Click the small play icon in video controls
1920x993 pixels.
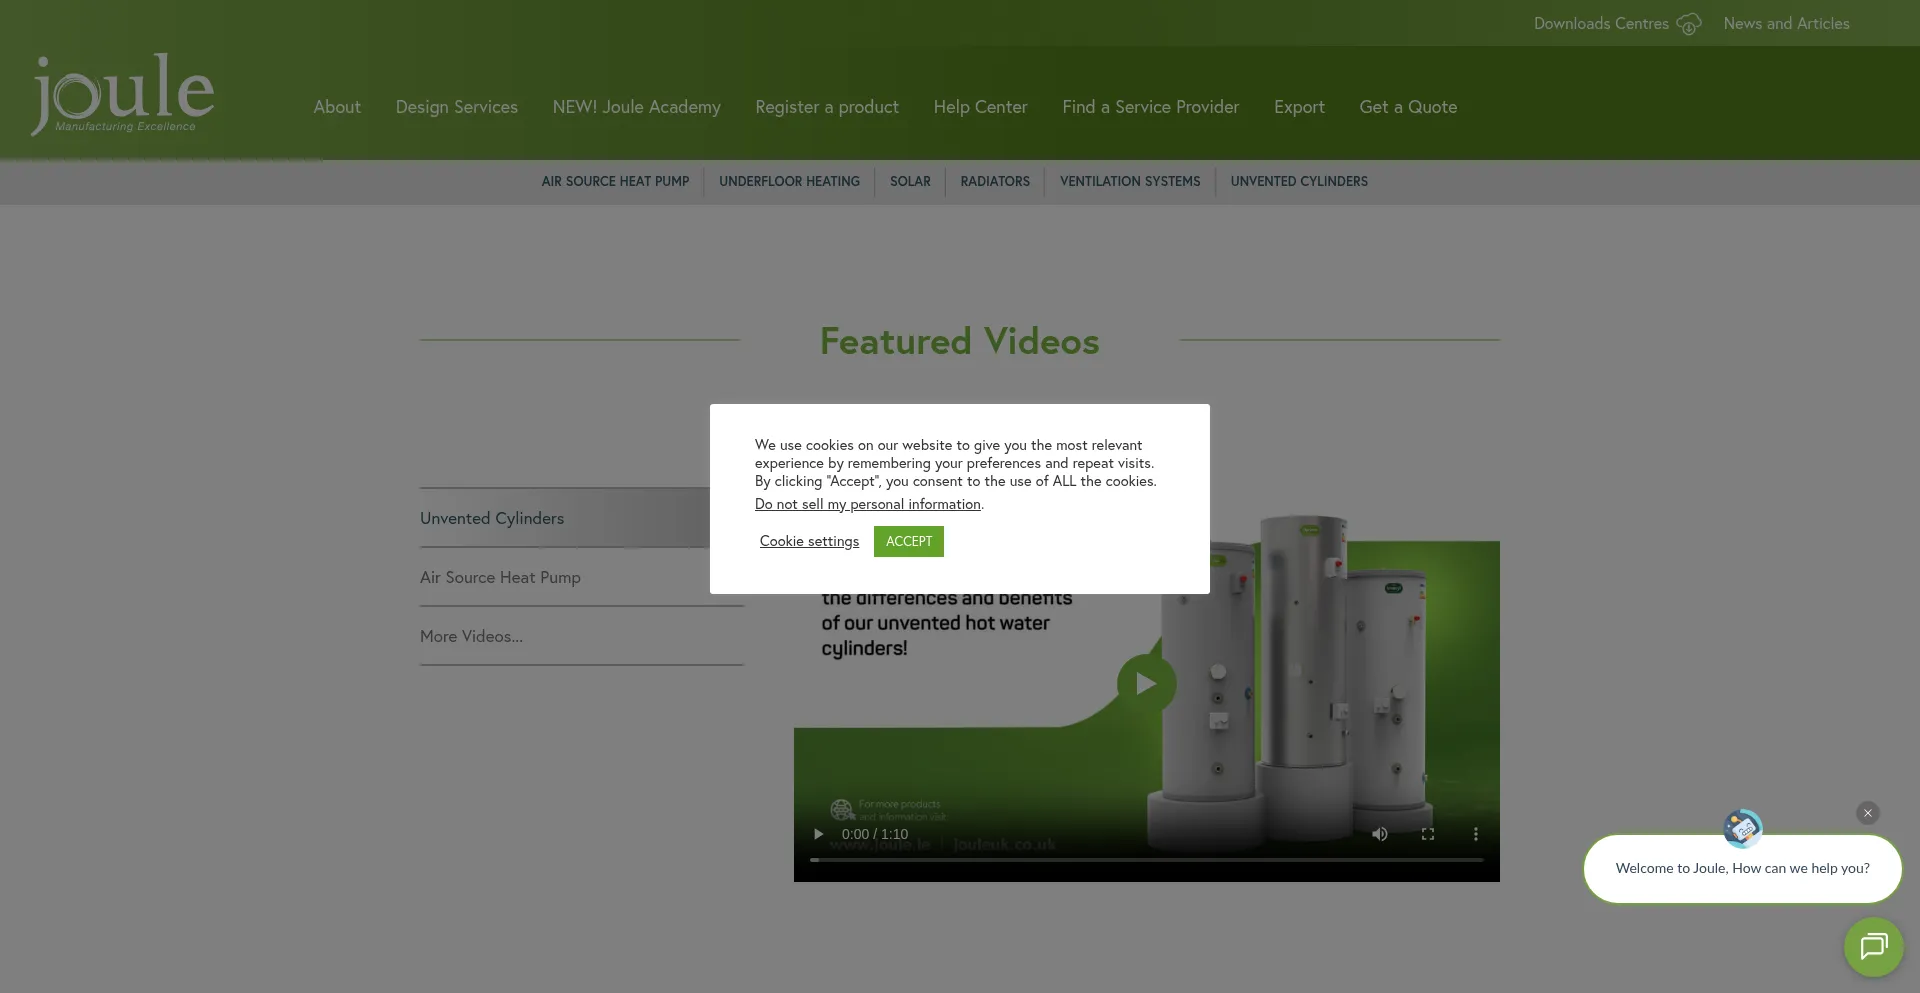coord(818,834)
